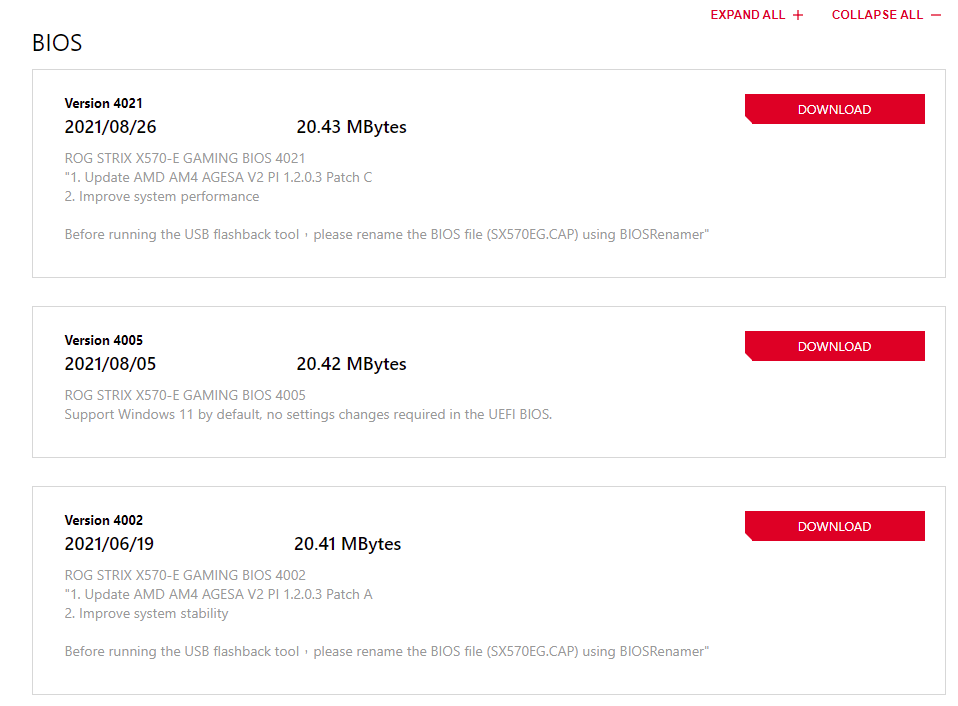This screenshot has height=706, width=958.
Task: Click the 20.43 MBytes file size
Action: (x=351, y=127)
